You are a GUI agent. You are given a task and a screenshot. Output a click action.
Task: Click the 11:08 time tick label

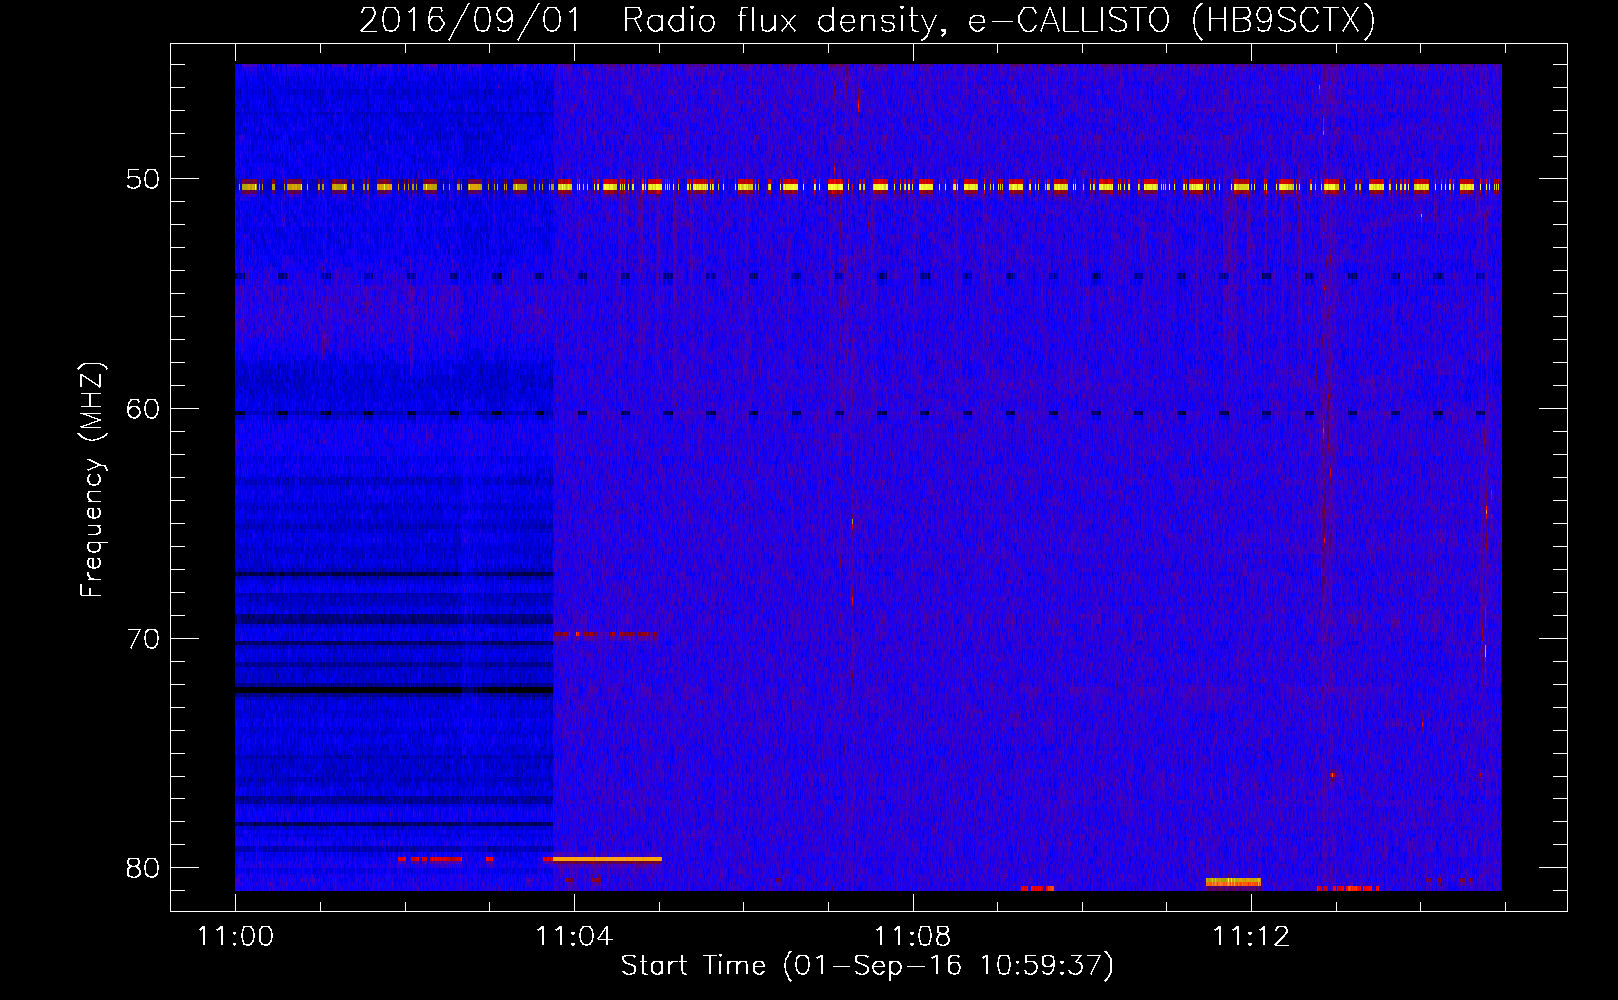[912, 937]
